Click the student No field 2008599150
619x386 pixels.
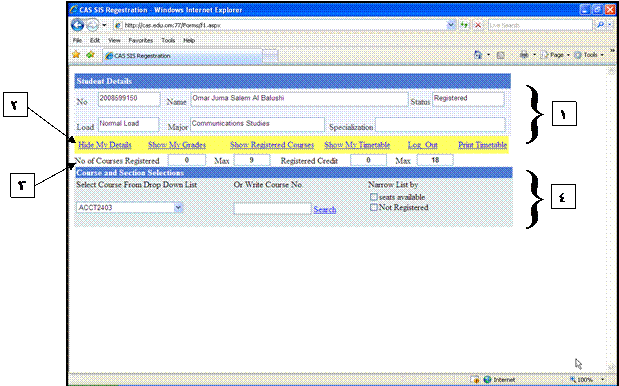(x=129, y=99)
